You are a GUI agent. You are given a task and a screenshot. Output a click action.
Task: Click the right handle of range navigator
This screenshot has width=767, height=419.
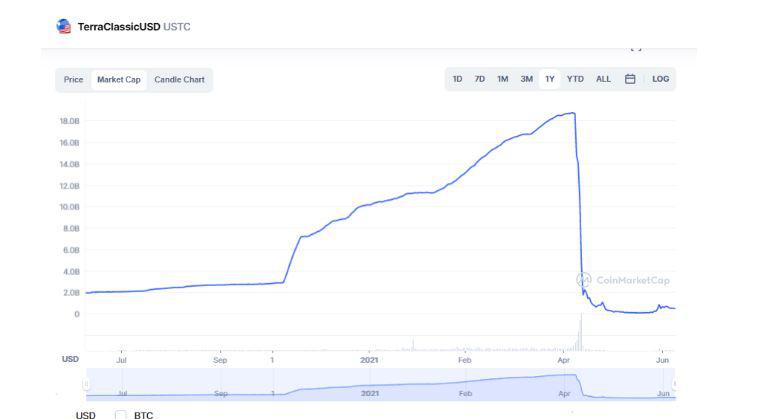click(x=674, y=384)
